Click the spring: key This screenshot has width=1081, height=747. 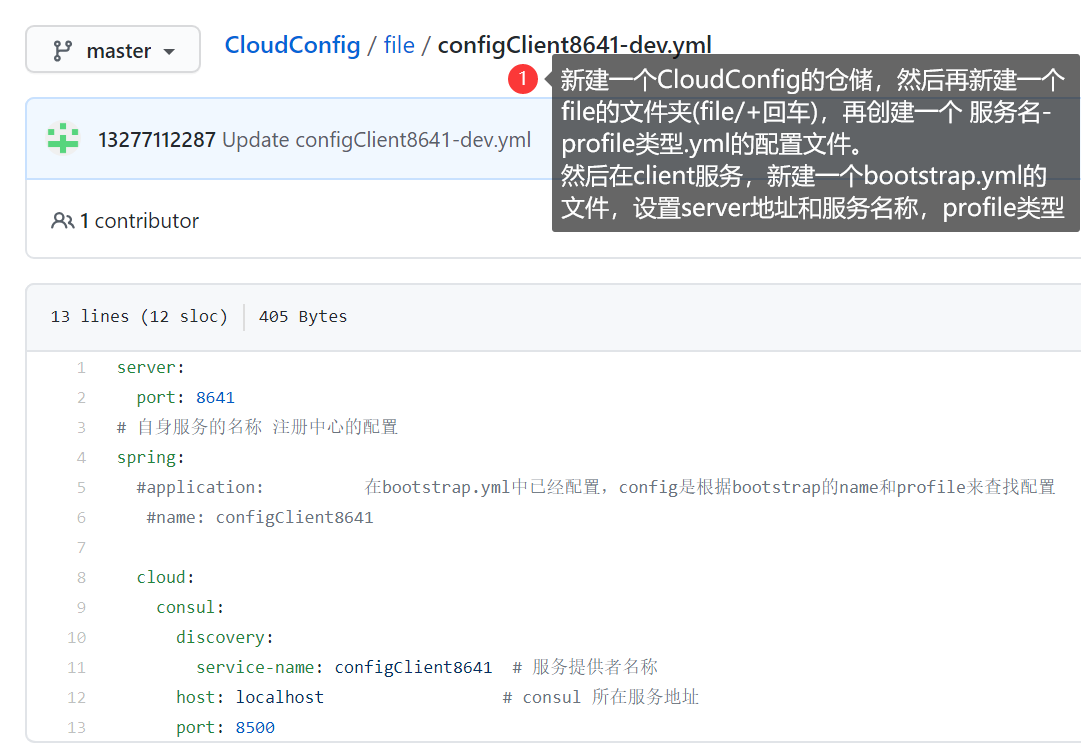[151, 458]
